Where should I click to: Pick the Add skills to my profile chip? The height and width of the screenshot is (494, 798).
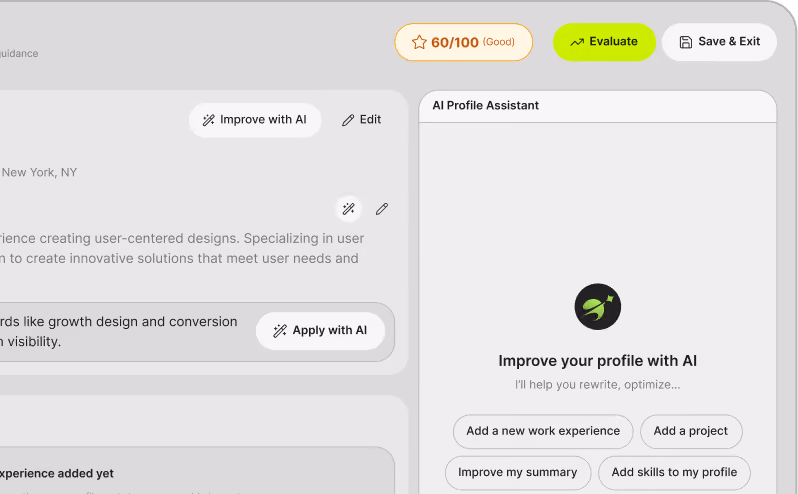click(x=674, y=473)
